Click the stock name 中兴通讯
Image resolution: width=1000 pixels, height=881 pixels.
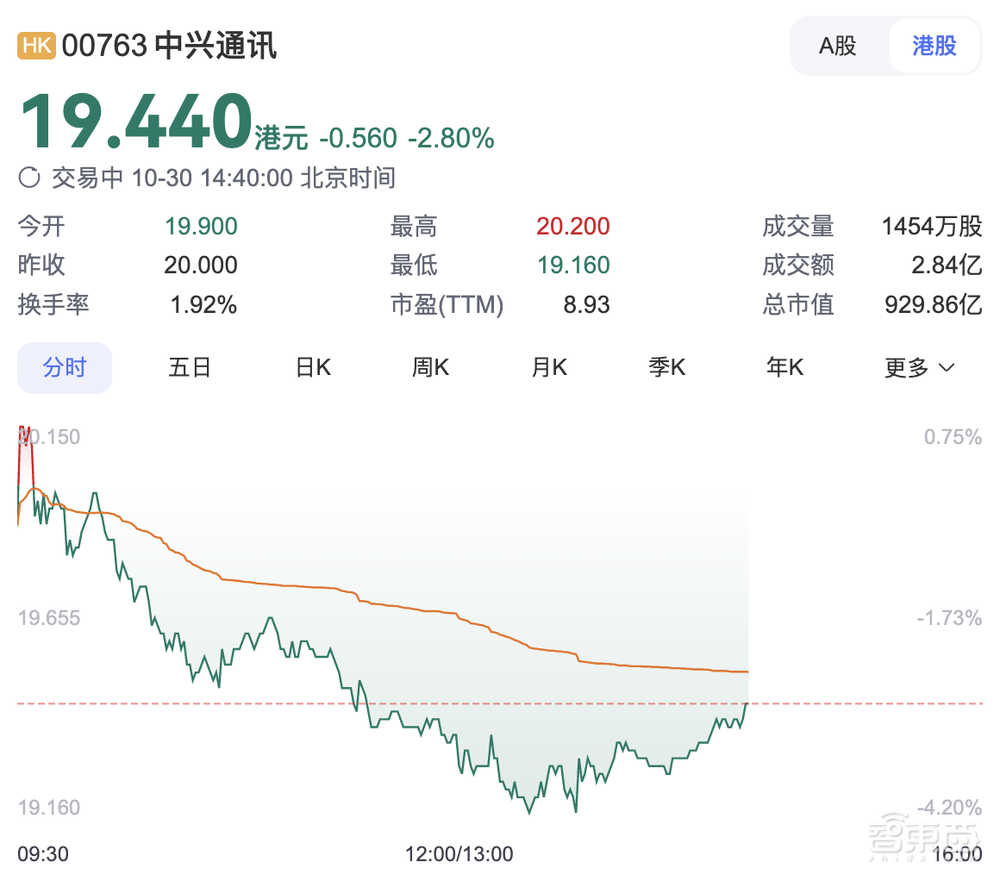[215, 45]
